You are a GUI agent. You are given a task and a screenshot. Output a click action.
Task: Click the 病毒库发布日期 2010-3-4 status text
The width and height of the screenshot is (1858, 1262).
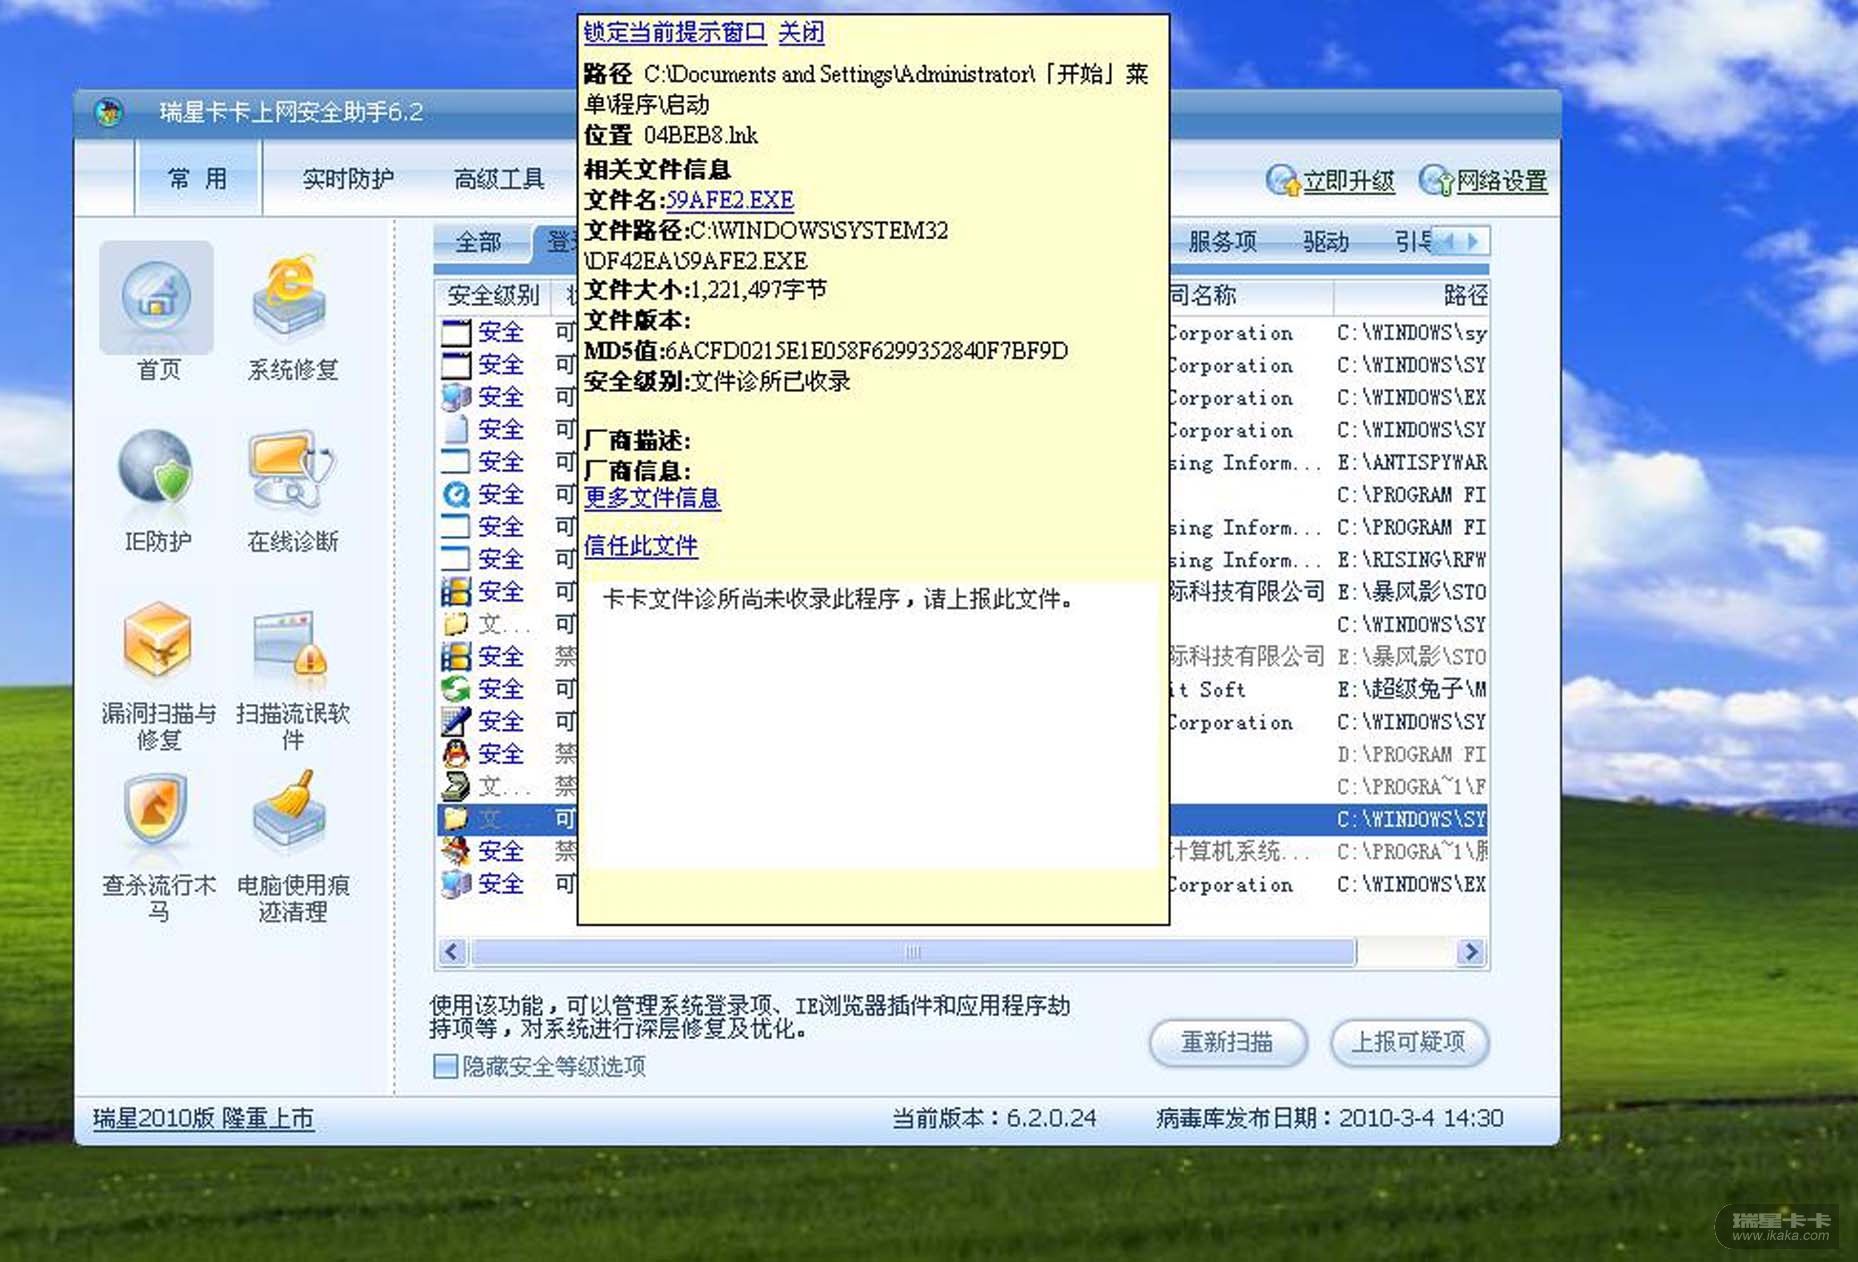point(1330,1118)
